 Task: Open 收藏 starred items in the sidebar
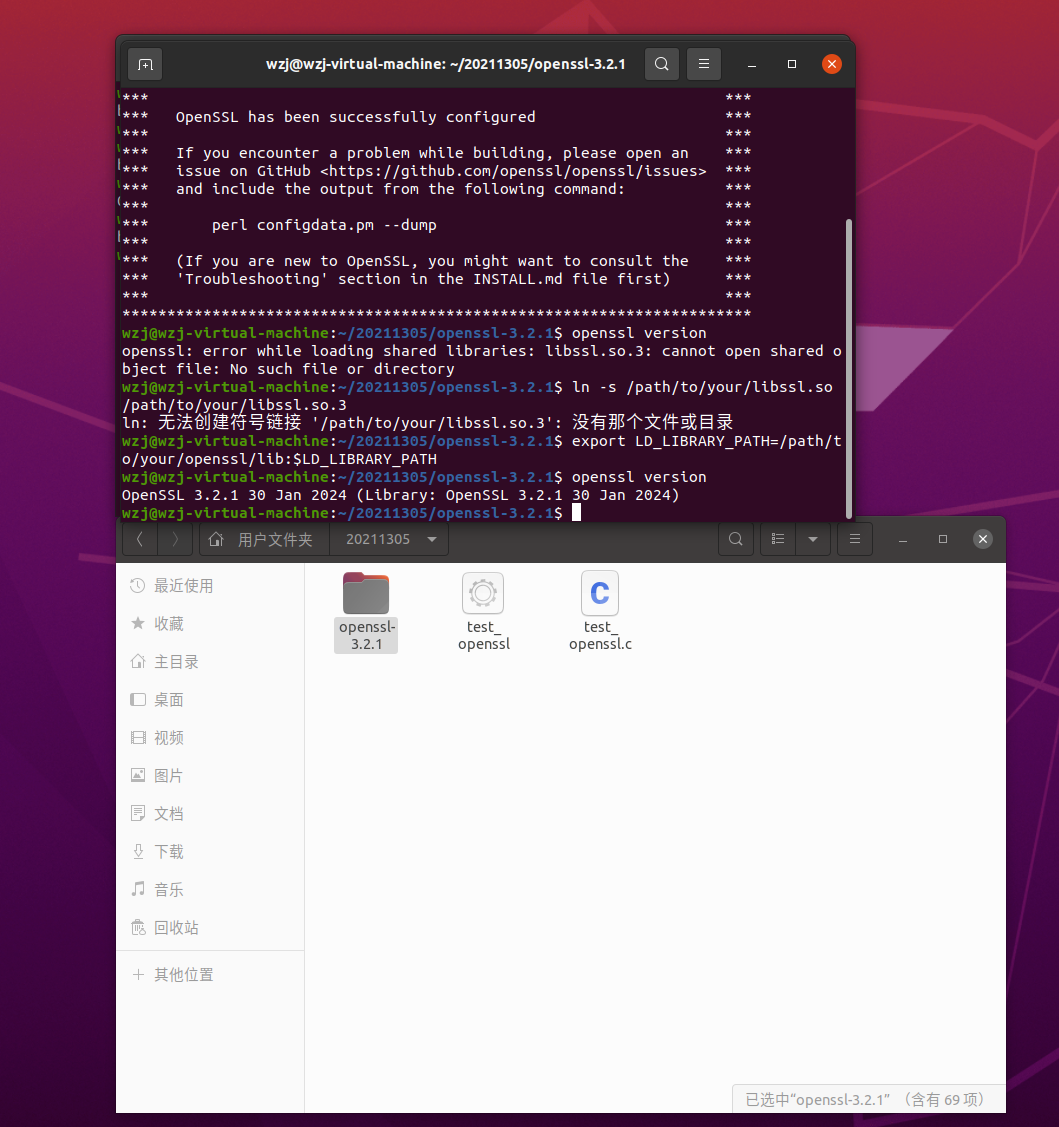210,624
